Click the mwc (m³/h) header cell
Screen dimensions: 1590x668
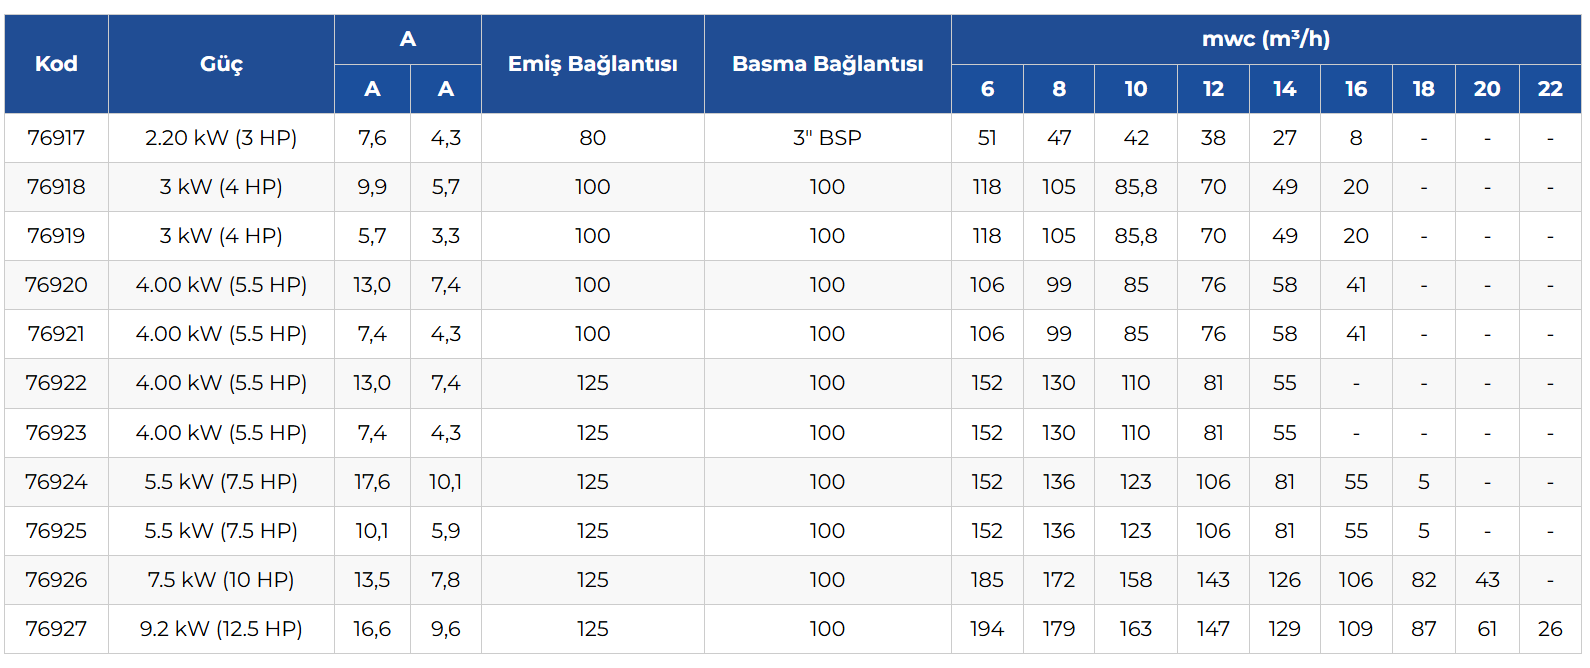coord(1265,39)
